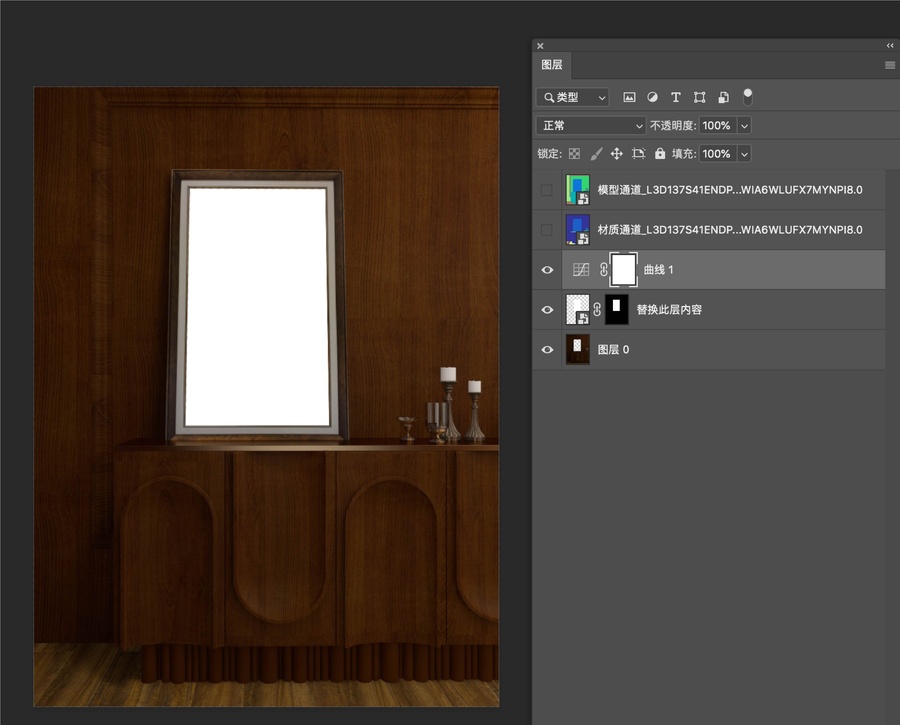The height and width of the screenshot is (725, 900).
Task: Toggle mask link icon on 曲线 1
Action: click(603, 269)
